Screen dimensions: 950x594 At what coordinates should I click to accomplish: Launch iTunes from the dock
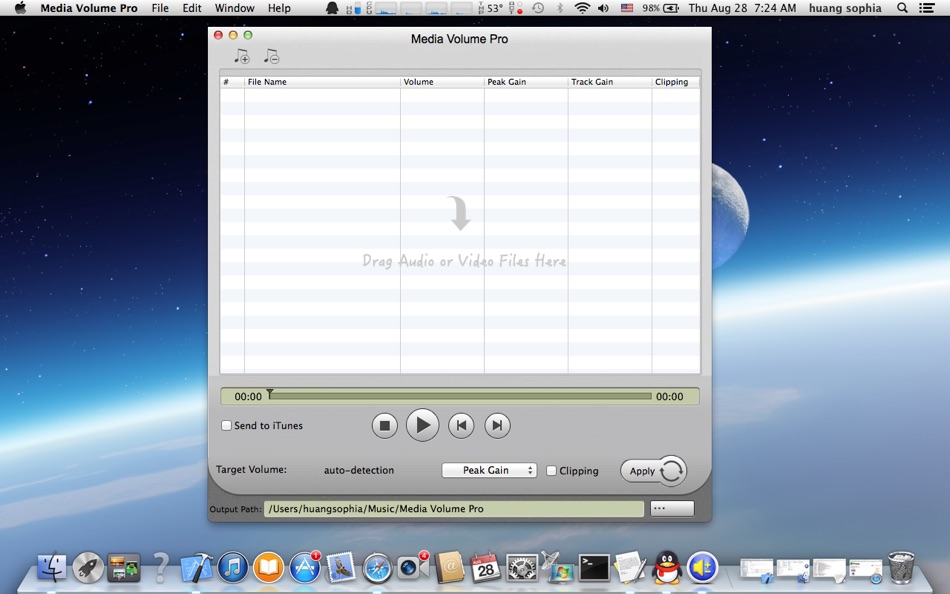click(233, 568)
